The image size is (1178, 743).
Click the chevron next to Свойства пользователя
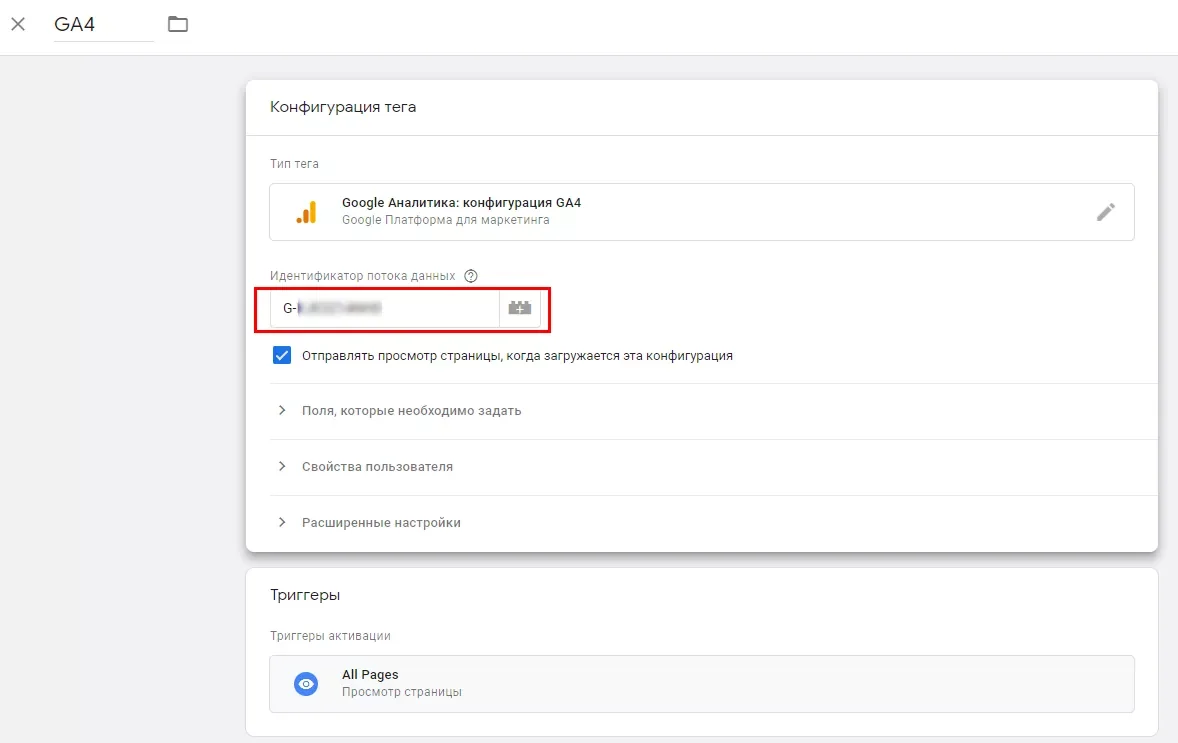click(282, 467)
